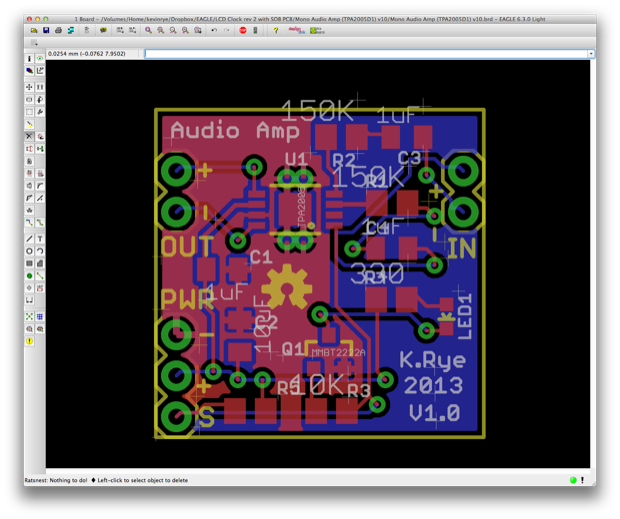The image size is (620, 519).
Task: Select the Delete X tool
Action: point(29,136)
